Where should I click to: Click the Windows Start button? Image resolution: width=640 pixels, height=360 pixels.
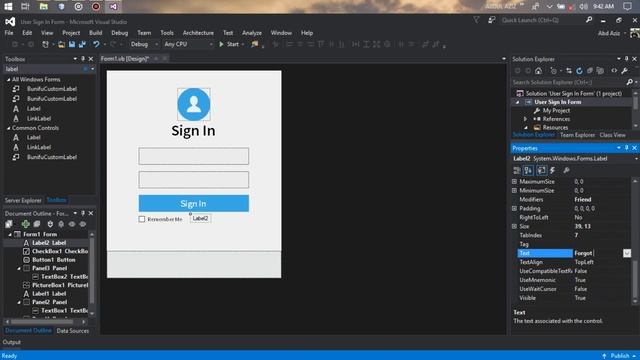8,6
